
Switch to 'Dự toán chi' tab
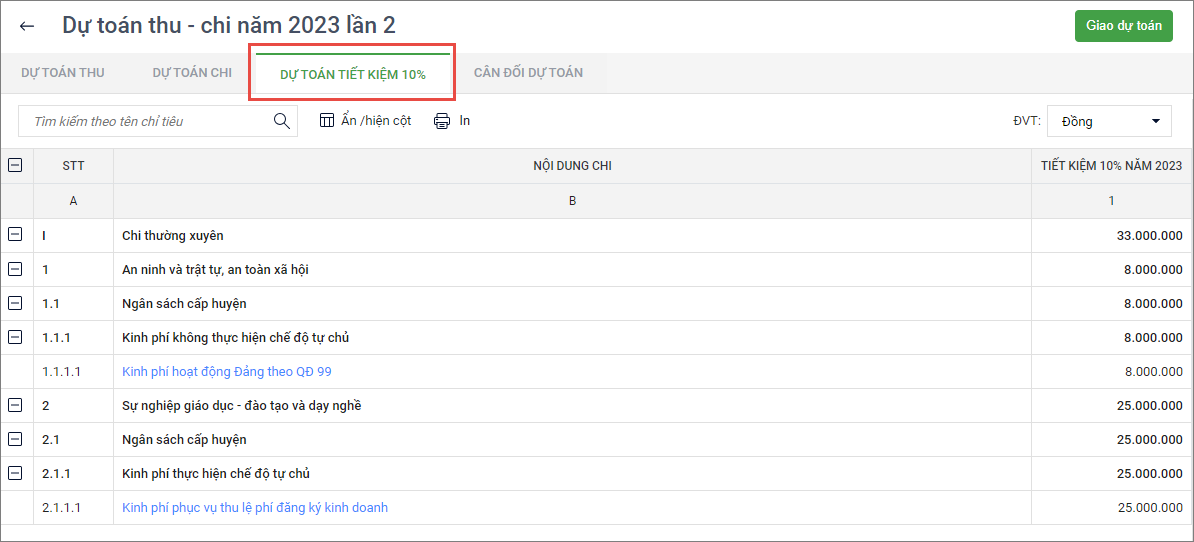coord(192,73)
